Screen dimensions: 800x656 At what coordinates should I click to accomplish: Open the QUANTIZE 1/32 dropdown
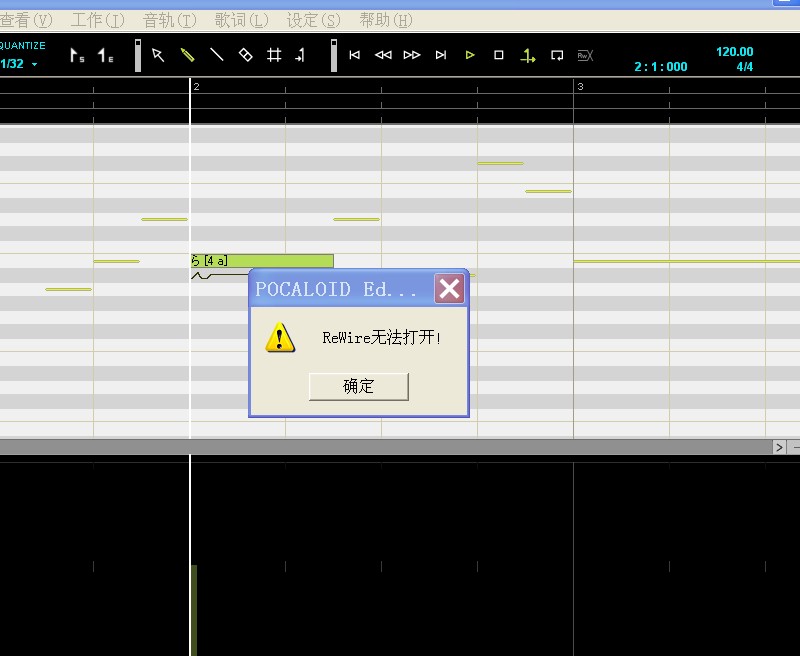[x=19, y=64]
